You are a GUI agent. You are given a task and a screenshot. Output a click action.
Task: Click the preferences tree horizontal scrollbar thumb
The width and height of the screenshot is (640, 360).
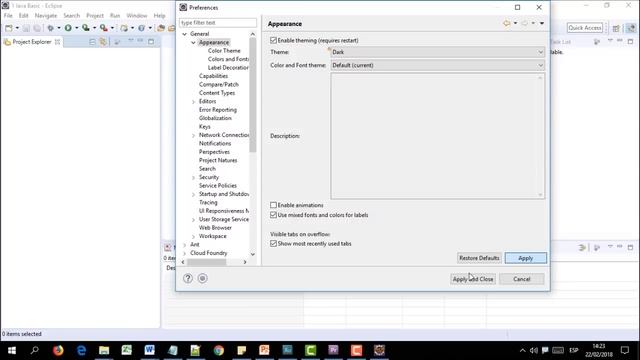pos(207,262)
